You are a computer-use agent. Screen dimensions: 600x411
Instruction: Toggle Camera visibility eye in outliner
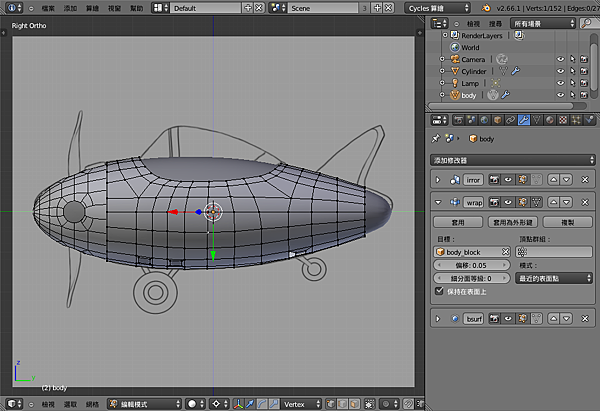coord(561,59)
